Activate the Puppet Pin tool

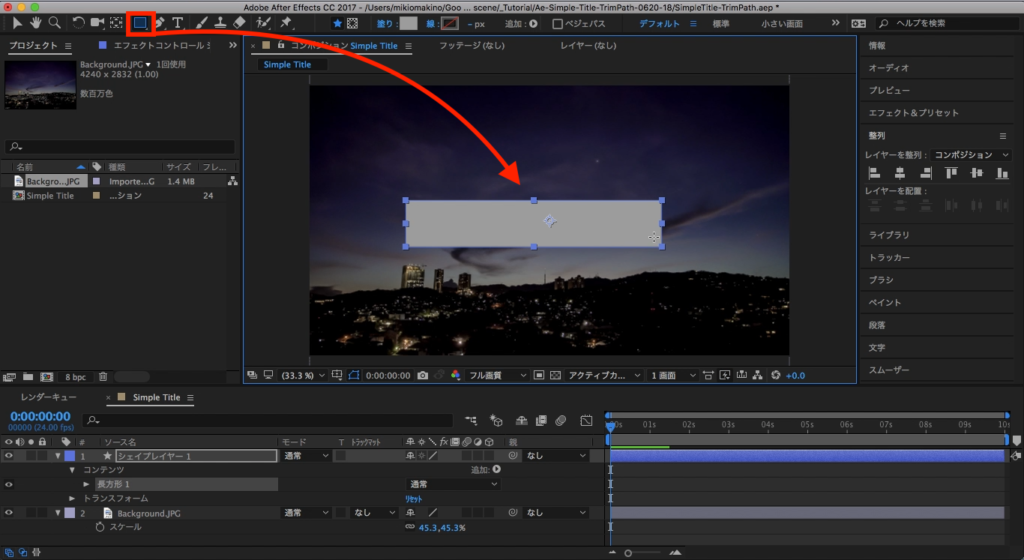(287, 22)
